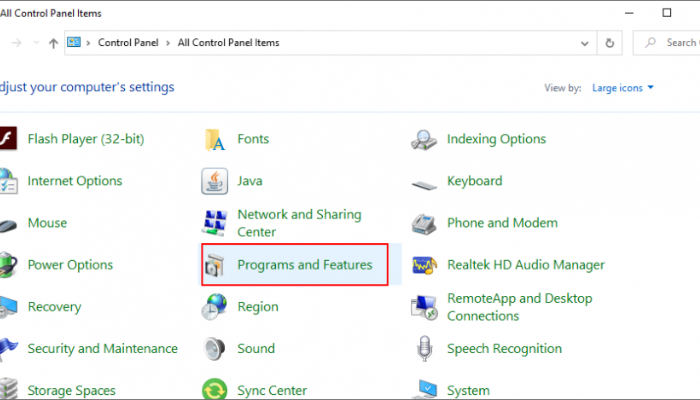
Task: Open the Power Options link
Action: [70, 265]
